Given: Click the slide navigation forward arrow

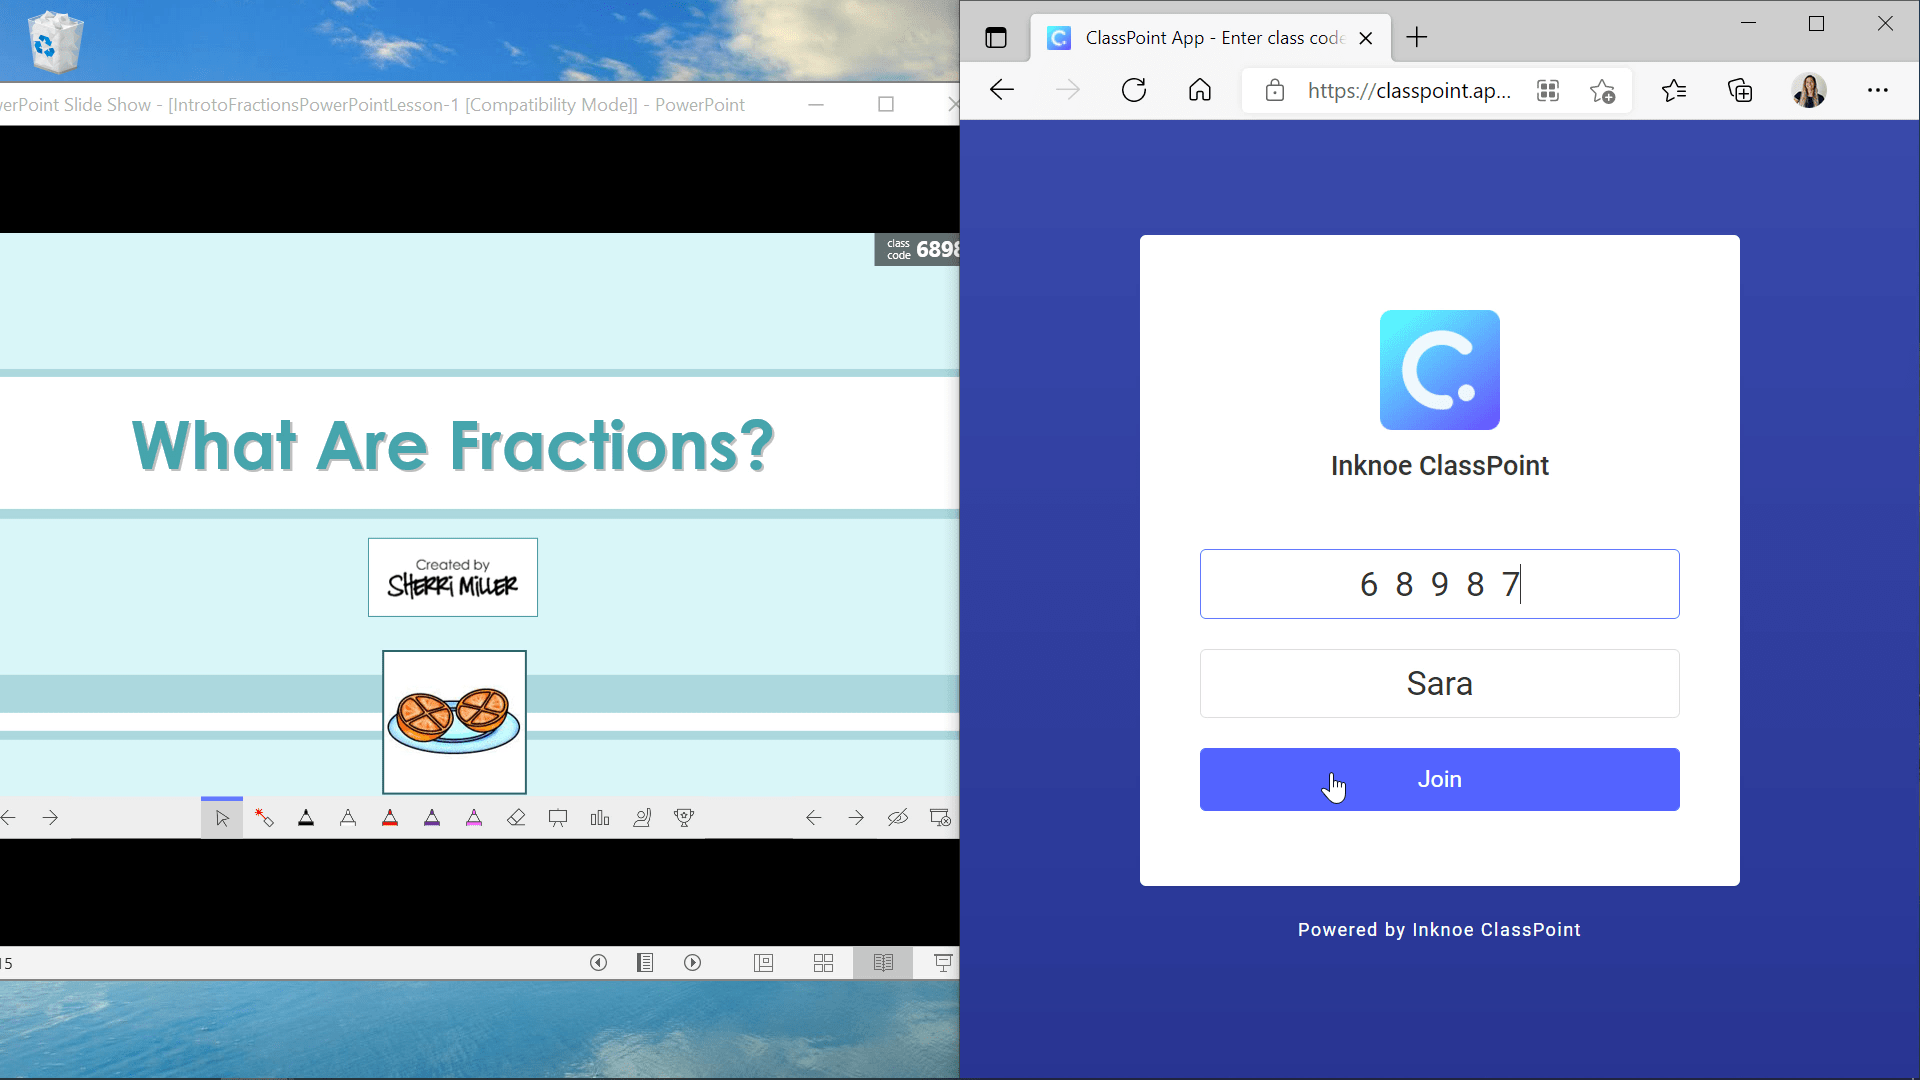Looking at the screenshot, I should [x=49, y=818].
